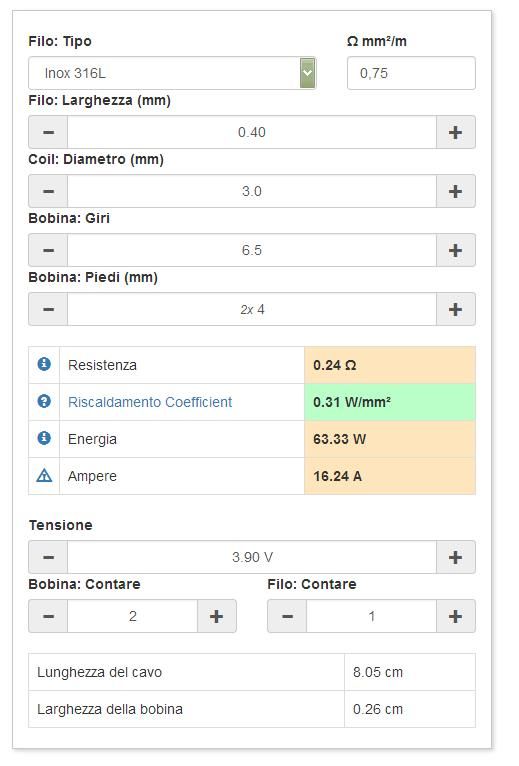Screen dimensions: 519x766
Task: Add a turn with Bobina Giri plus
Action: pyautogui.click(x=455, y=250)
